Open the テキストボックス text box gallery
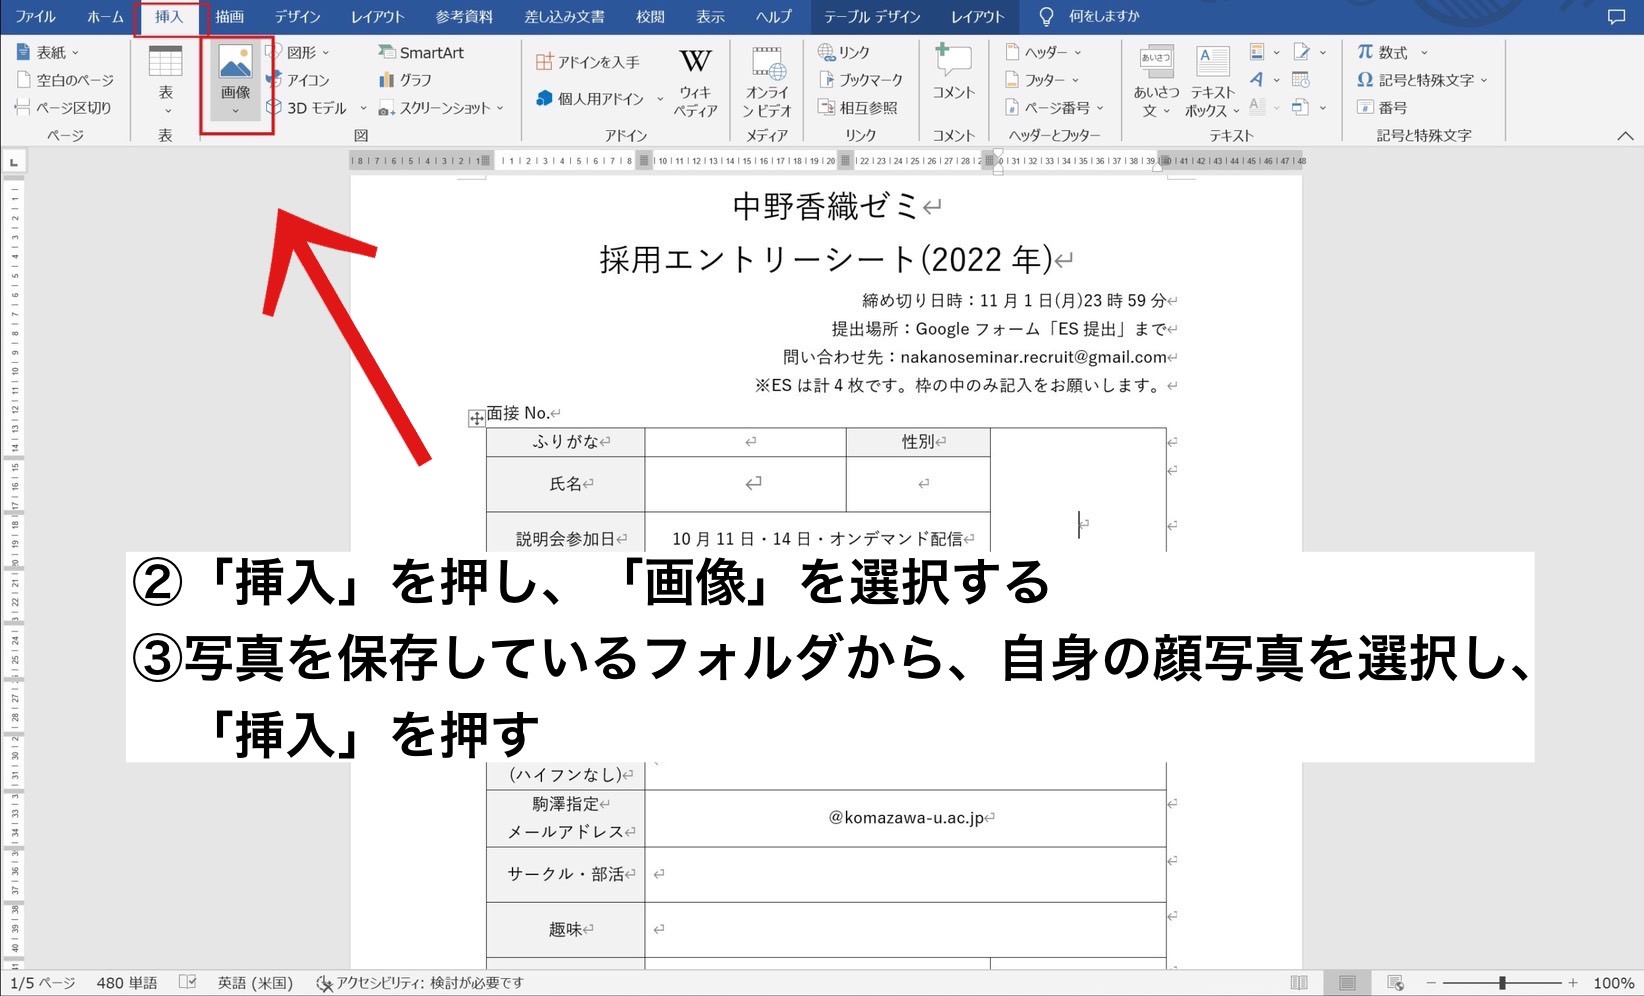Screen dimensions: 1644x996 1212,83
